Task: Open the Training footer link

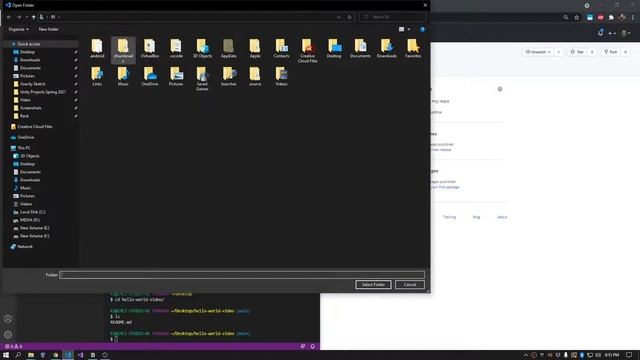Action: tap(449, 217)
